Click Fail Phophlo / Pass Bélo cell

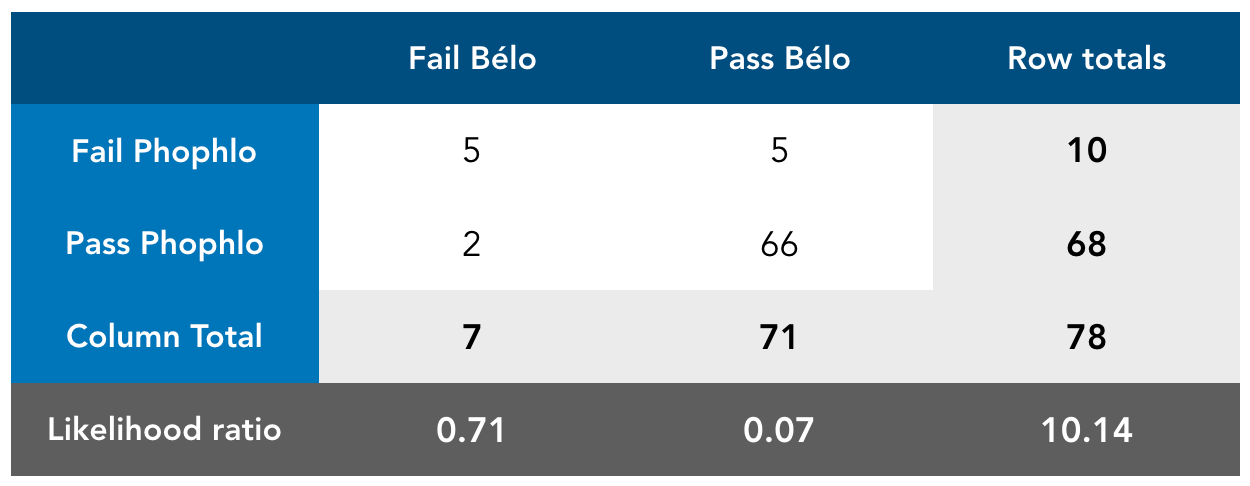[779, 151]
